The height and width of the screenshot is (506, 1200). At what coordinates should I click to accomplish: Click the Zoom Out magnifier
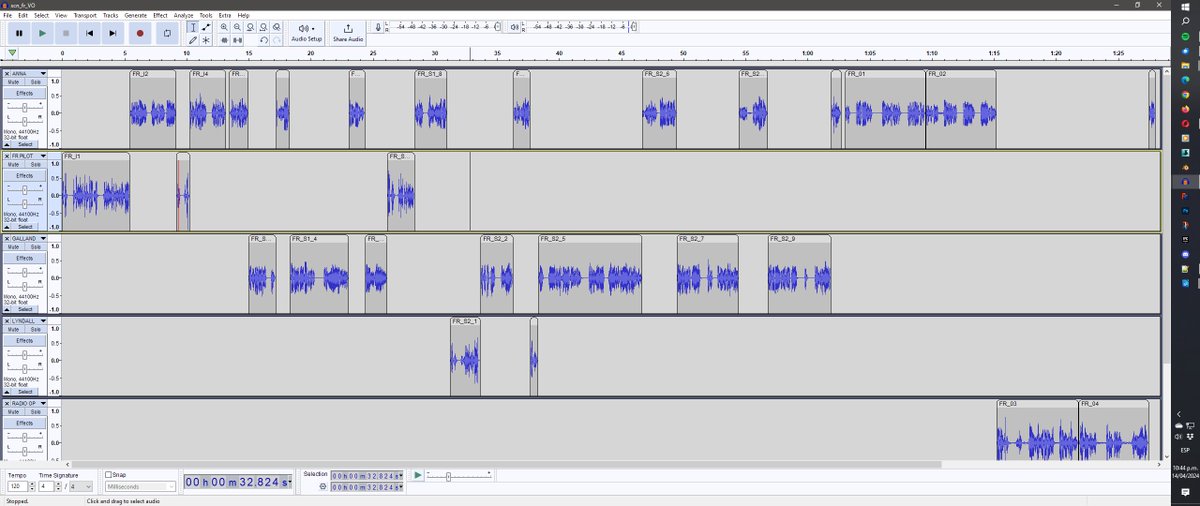(x=236, y=27)
